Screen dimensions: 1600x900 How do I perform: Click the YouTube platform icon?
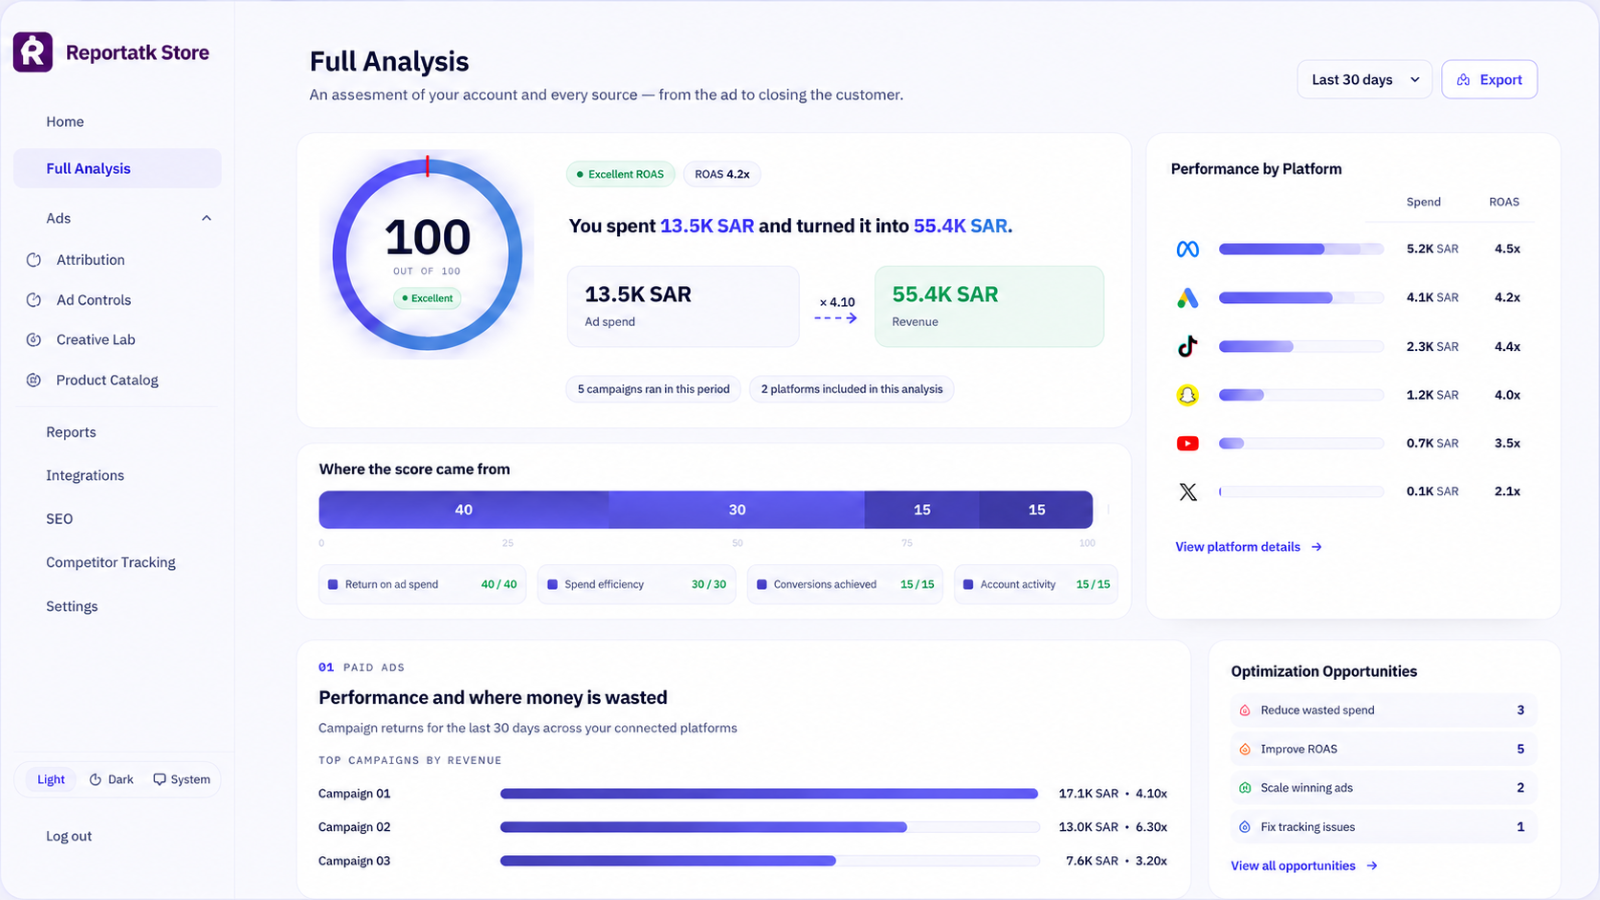click(x=1188, y=443)
